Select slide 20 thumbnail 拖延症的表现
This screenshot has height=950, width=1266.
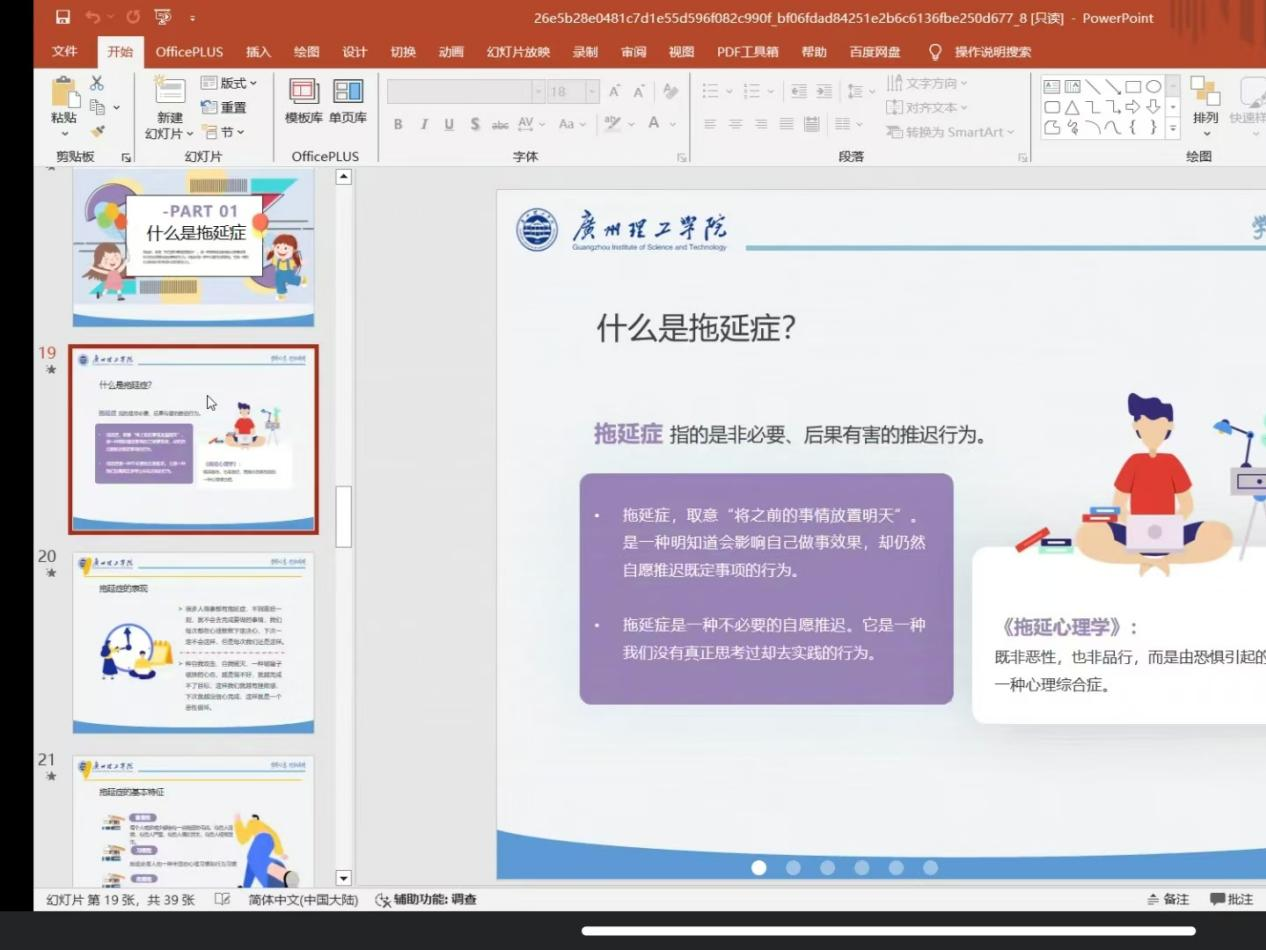[x=193, y=643]
